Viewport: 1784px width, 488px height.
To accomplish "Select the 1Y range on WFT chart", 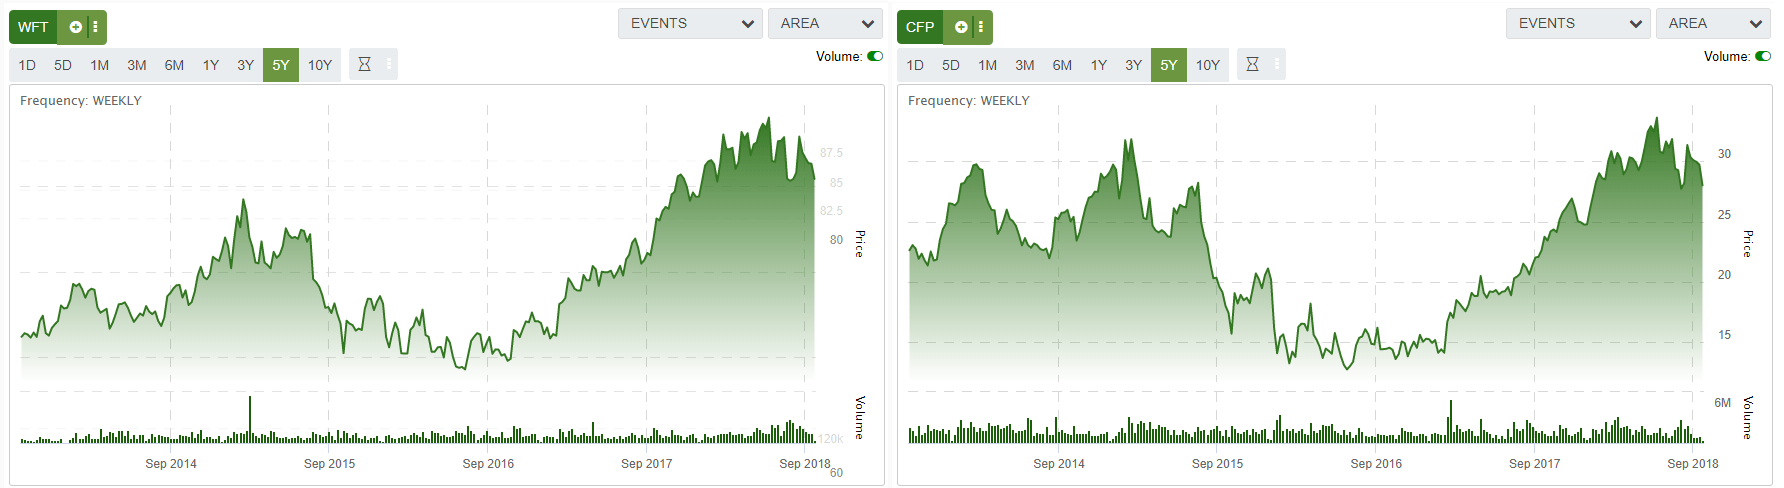I will [x=211, y=65].
